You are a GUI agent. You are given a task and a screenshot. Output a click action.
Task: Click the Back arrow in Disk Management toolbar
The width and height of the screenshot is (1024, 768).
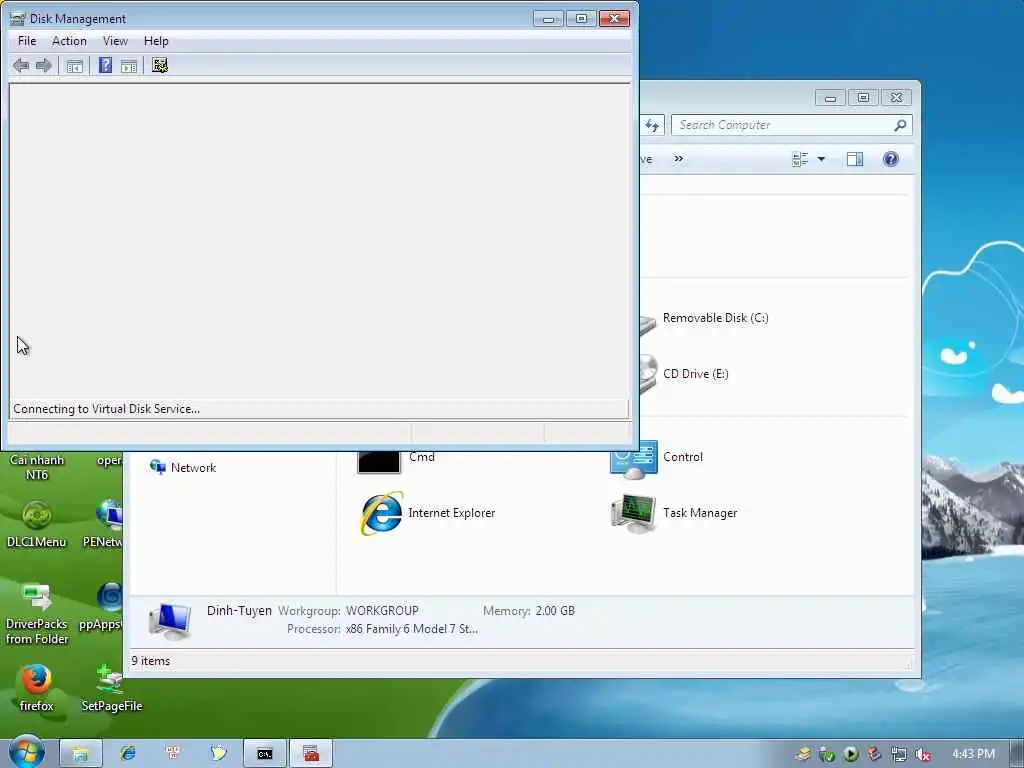pos(21,65)
